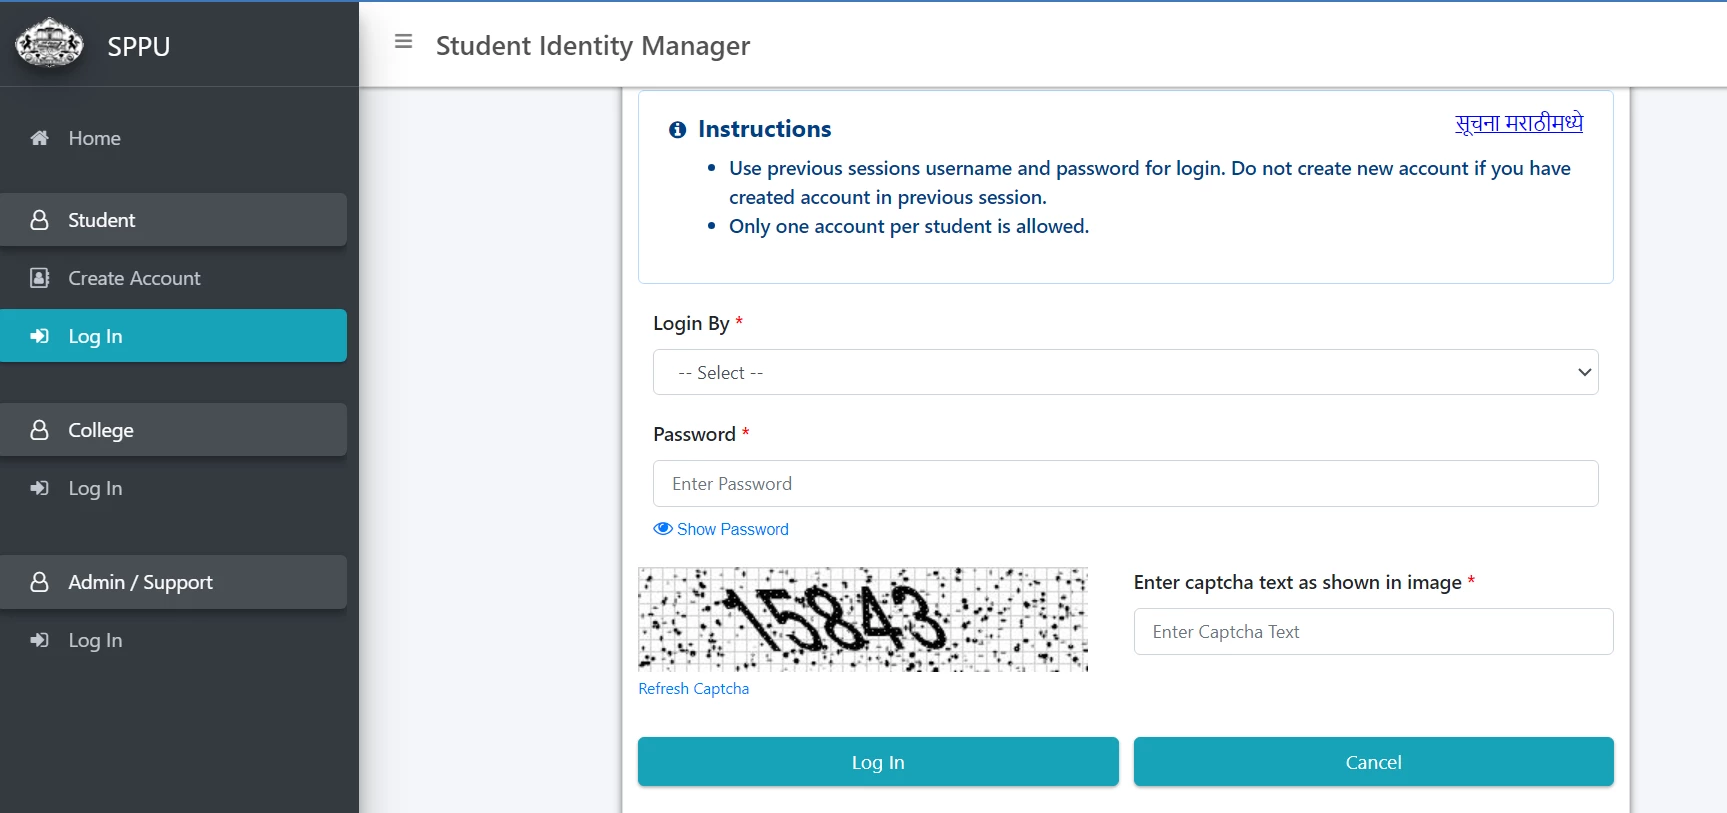Screen dimensions: 1727x813
Task: Focus the Enter Password field
Action: (1125, 484)
